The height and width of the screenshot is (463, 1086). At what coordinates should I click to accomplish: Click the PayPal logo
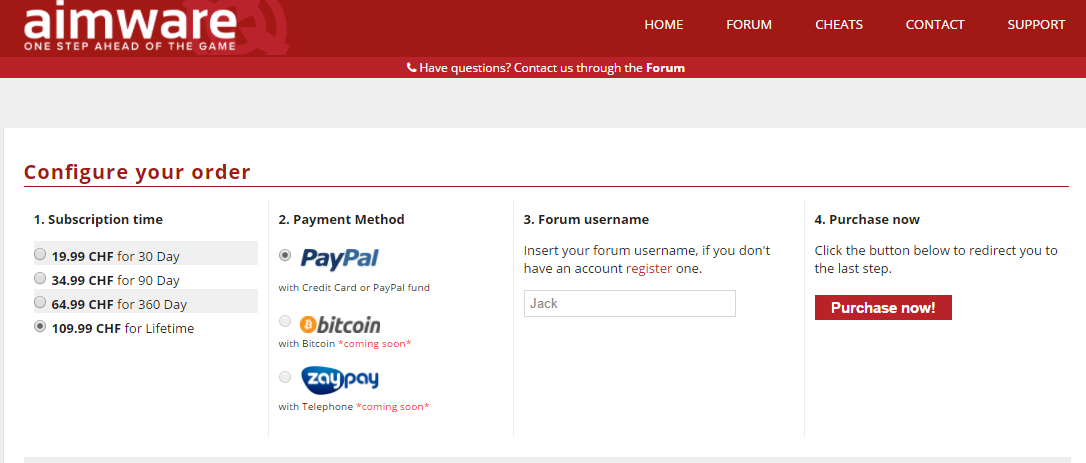coord(339,259)
